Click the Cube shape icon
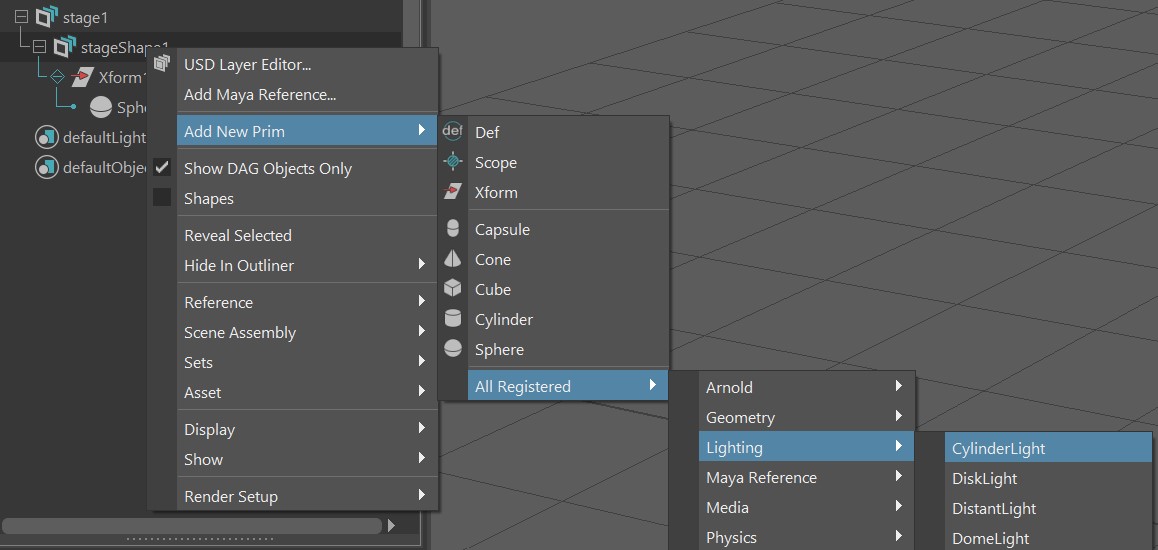Screen dimensions: 1158x550 coord(453,289)
